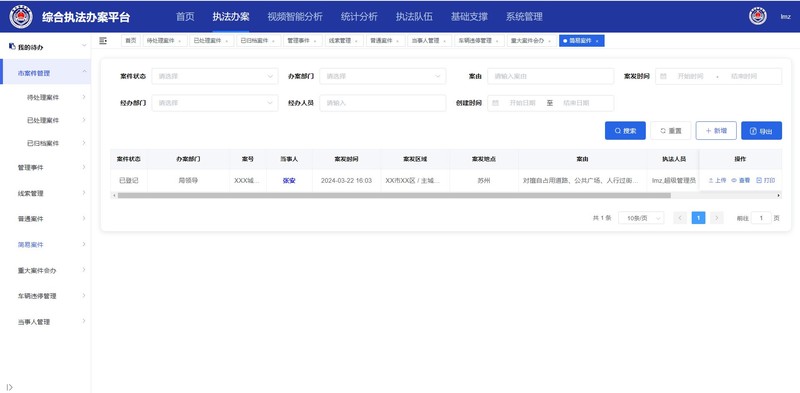The height and width of the screenshot is (393, 800).
Task: Open the 经办部门 dropdown filter
Action: click(x=215, y=103)
